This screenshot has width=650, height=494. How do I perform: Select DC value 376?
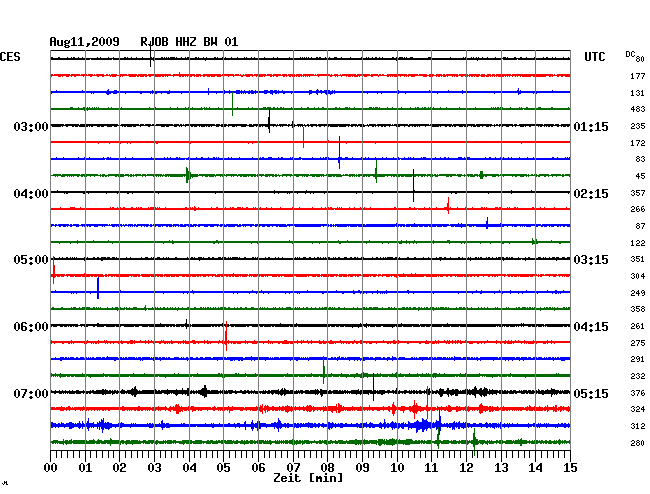click(638, 393)
